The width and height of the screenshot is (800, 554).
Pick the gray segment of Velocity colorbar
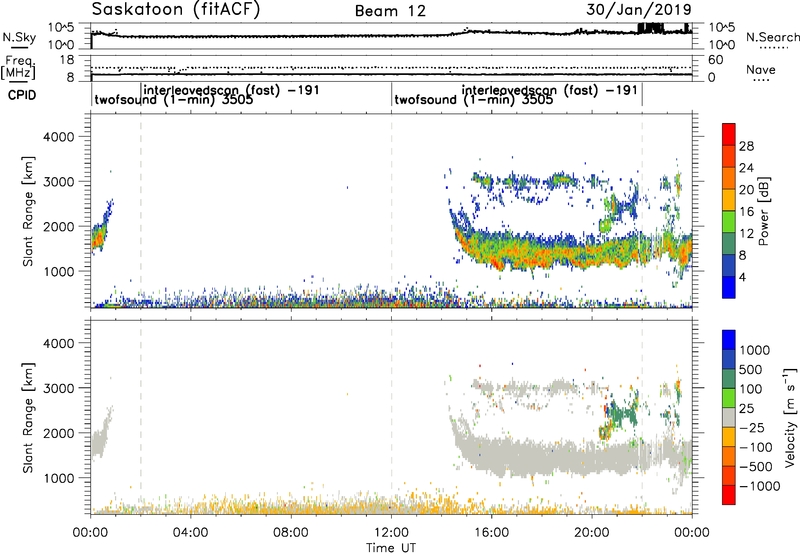click(729, 418)
